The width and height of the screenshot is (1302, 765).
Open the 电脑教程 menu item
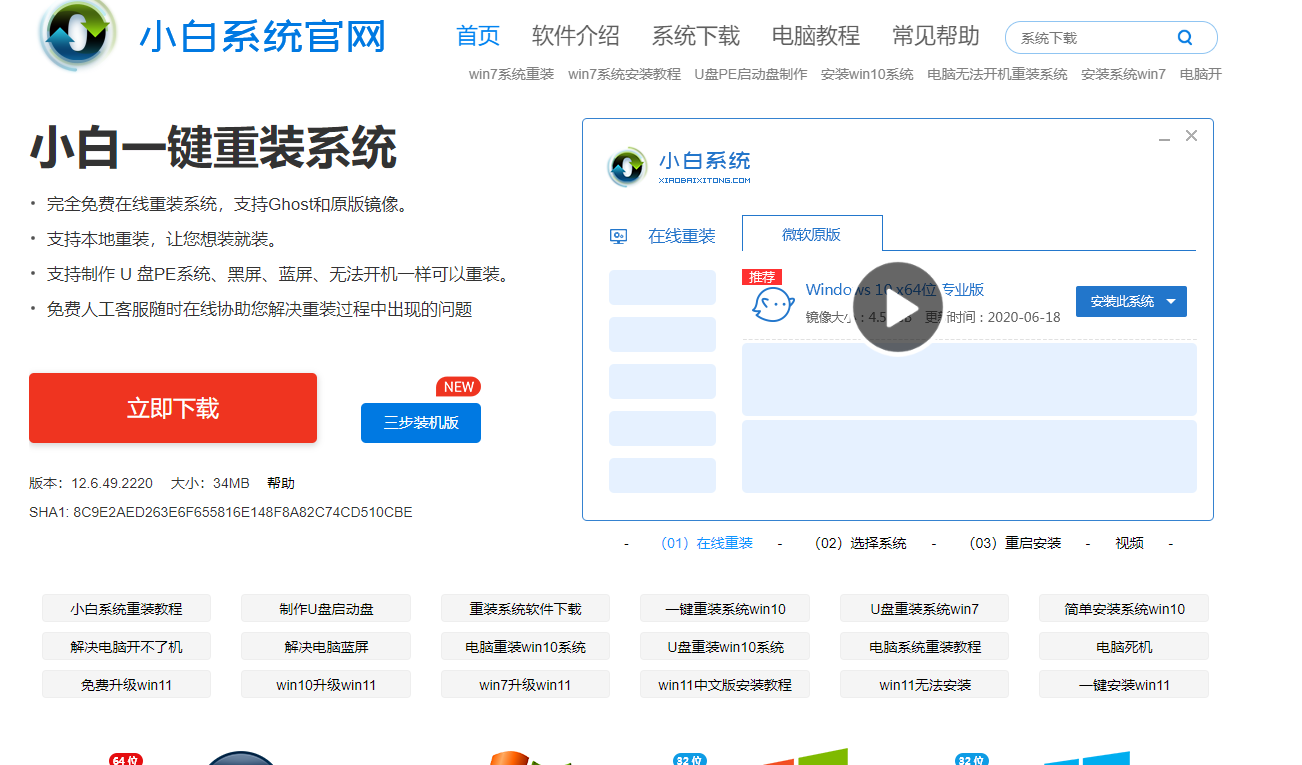pyautogui.click(x=815, y=36)
